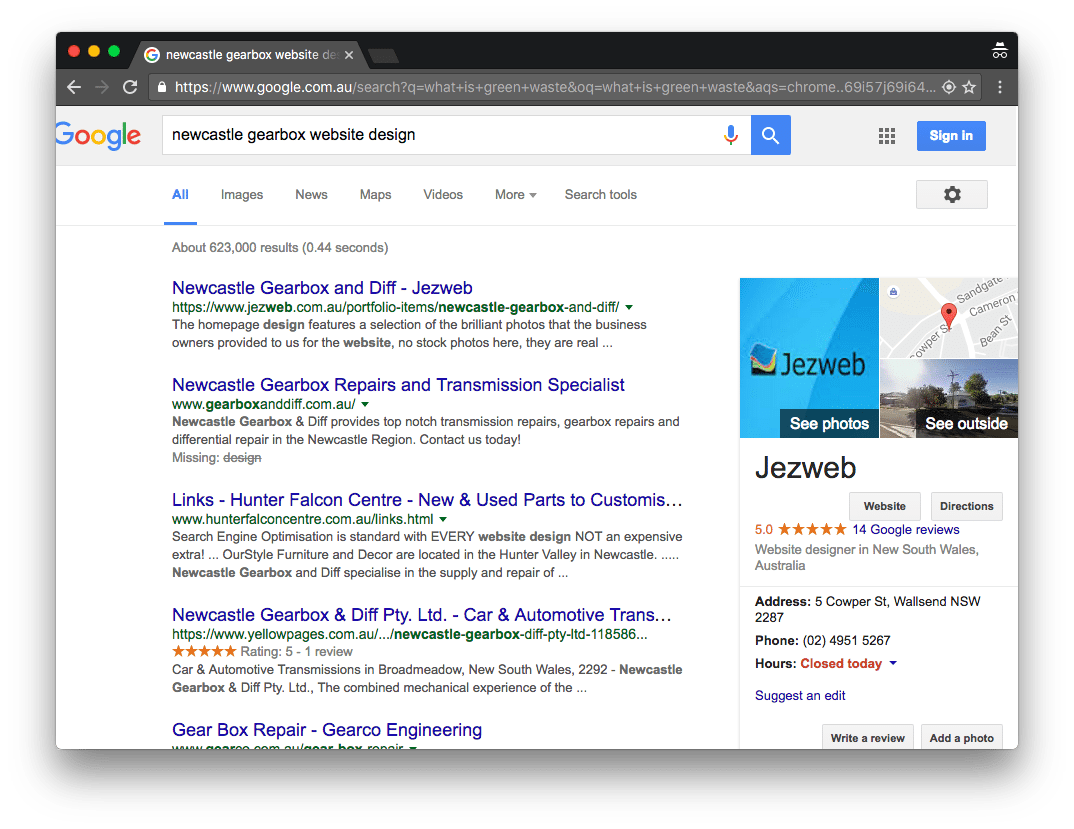Open Links - Hunter Falcon Centre result
Image resolution: width=1074 pixels, height=829 pixels.
pos(427,500)
